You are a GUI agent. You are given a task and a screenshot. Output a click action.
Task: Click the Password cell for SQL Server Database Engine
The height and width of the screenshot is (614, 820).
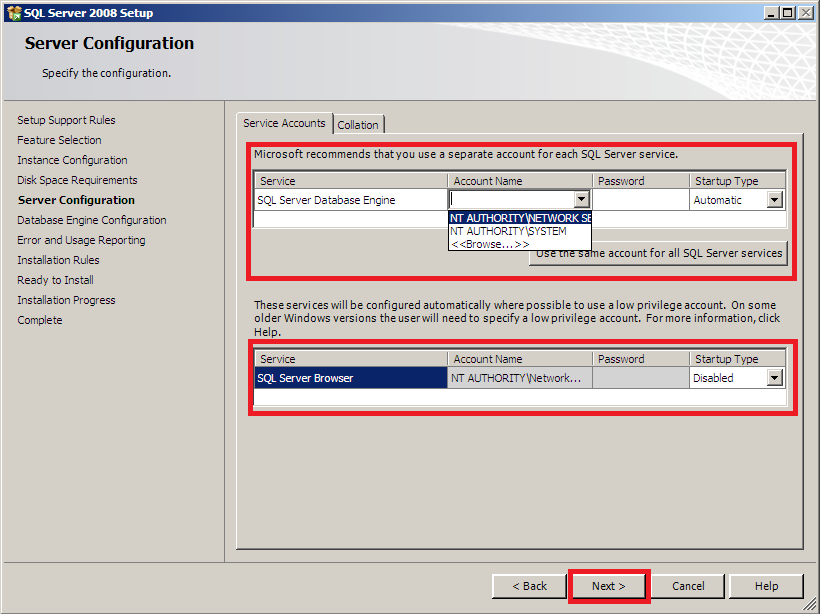[641, 200]
